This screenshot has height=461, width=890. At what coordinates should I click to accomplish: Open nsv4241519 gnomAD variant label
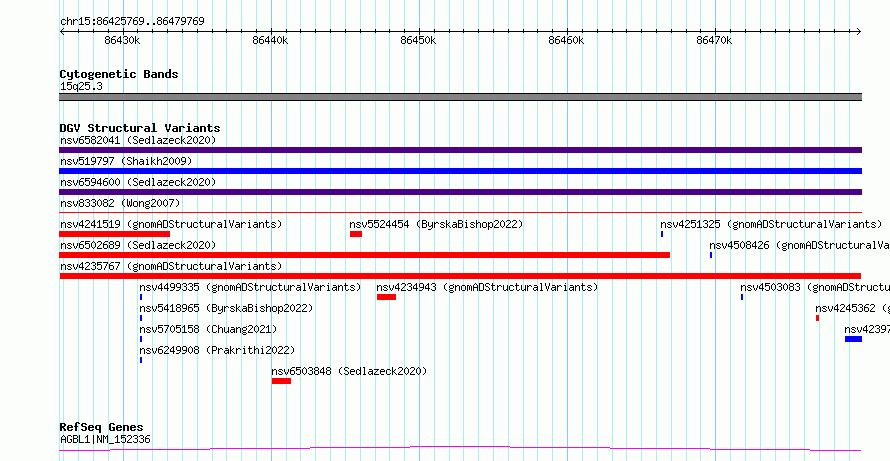[171, 224]
